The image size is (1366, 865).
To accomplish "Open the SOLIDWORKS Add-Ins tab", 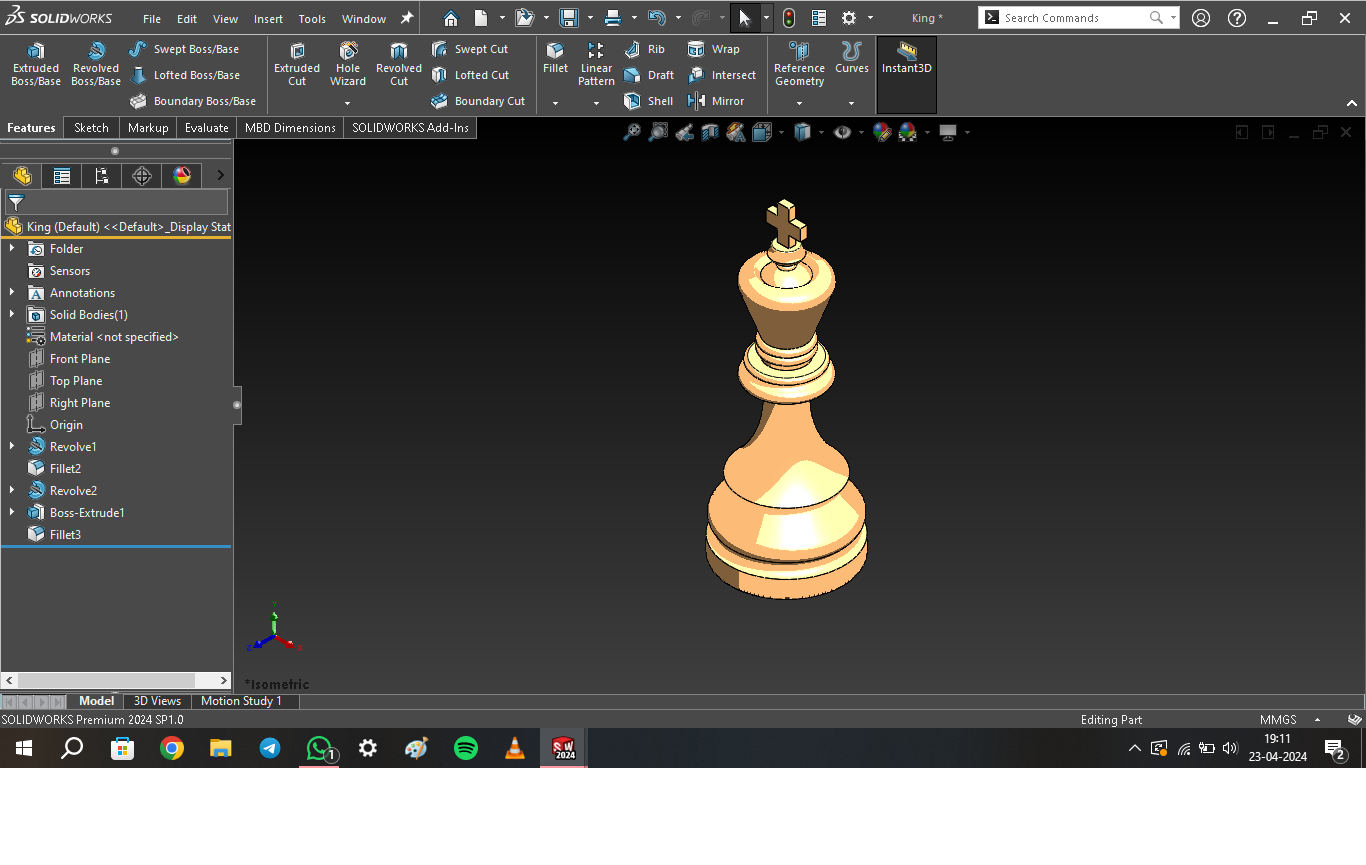I will point(410,128).
